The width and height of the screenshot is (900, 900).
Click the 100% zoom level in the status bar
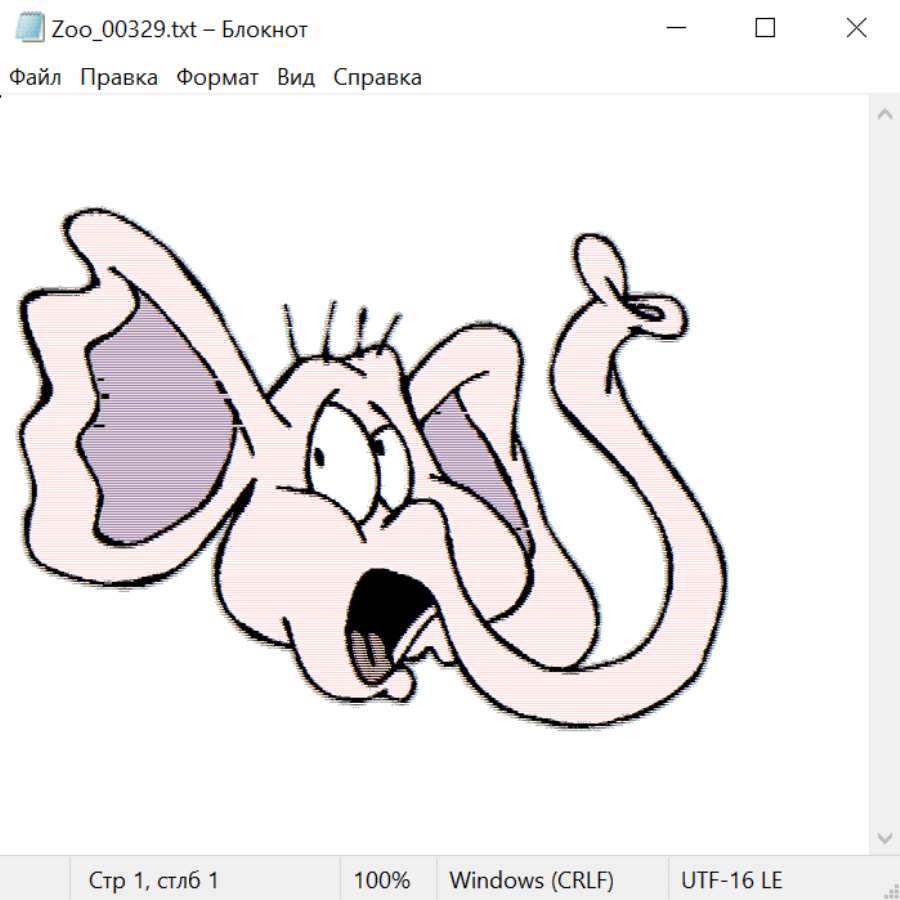382,881
